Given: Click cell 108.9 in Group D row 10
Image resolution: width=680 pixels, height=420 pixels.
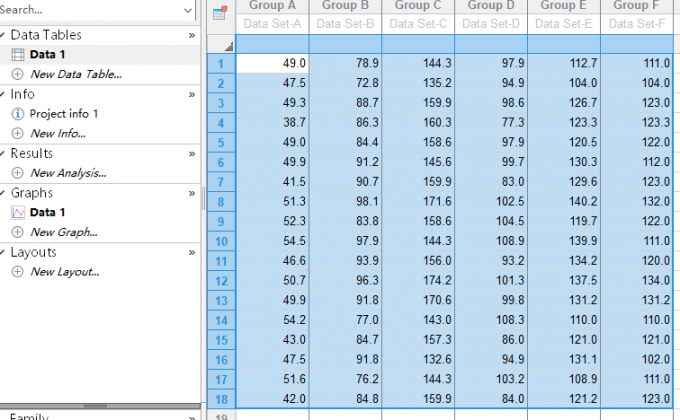Looking at the screenshot, I should pos(491,241).
